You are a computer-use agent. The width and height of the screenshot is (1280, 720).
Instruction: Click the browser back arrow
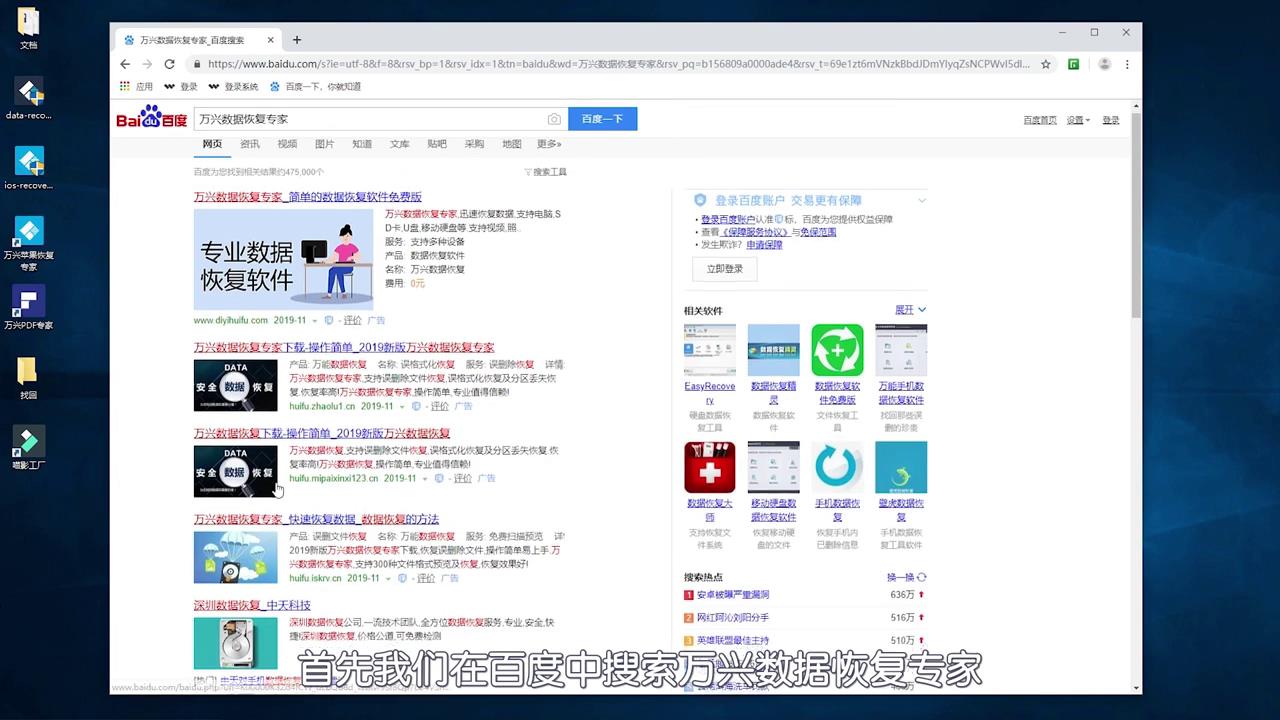[x=124, y=63]
